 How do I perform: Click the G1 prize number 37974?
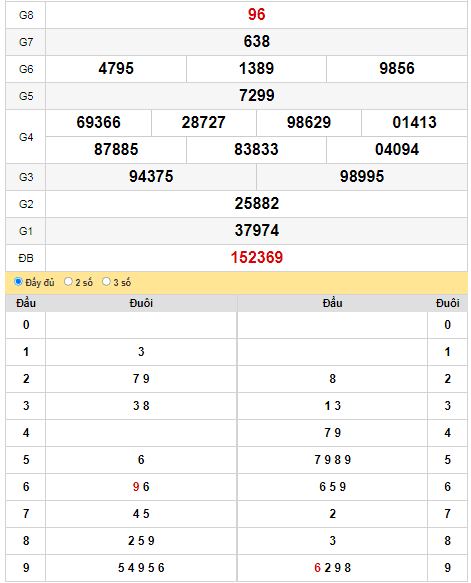tap(257, 231)
